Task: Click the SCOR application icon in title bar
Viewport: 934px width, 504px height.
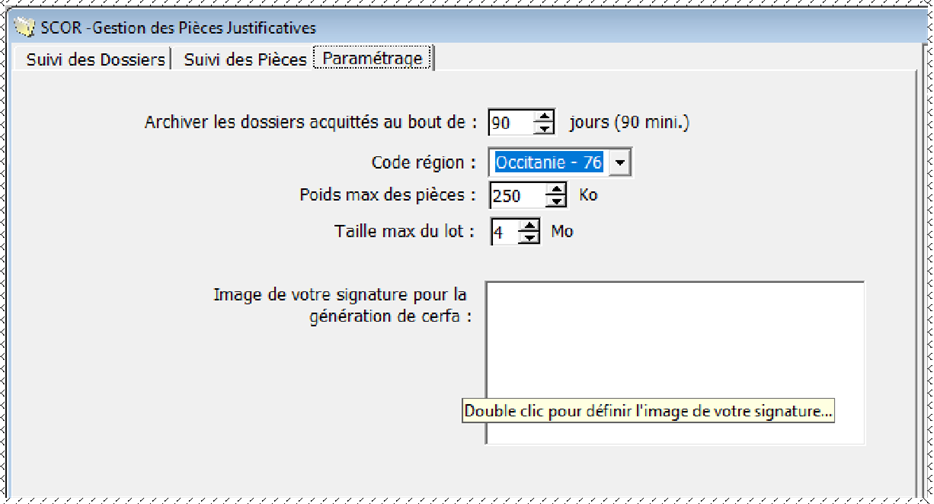Action: tap(24, 27)
